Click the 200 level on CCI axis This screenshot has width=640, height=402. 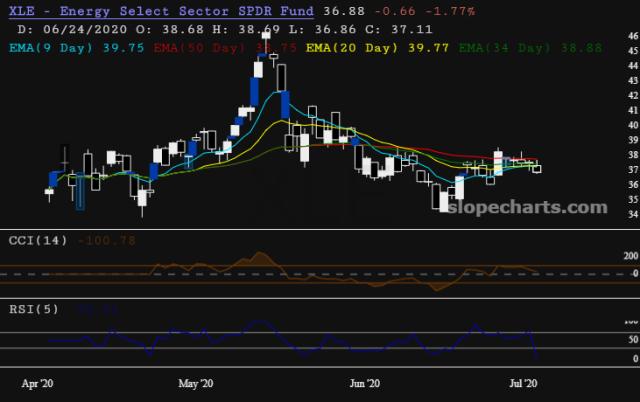627,256
